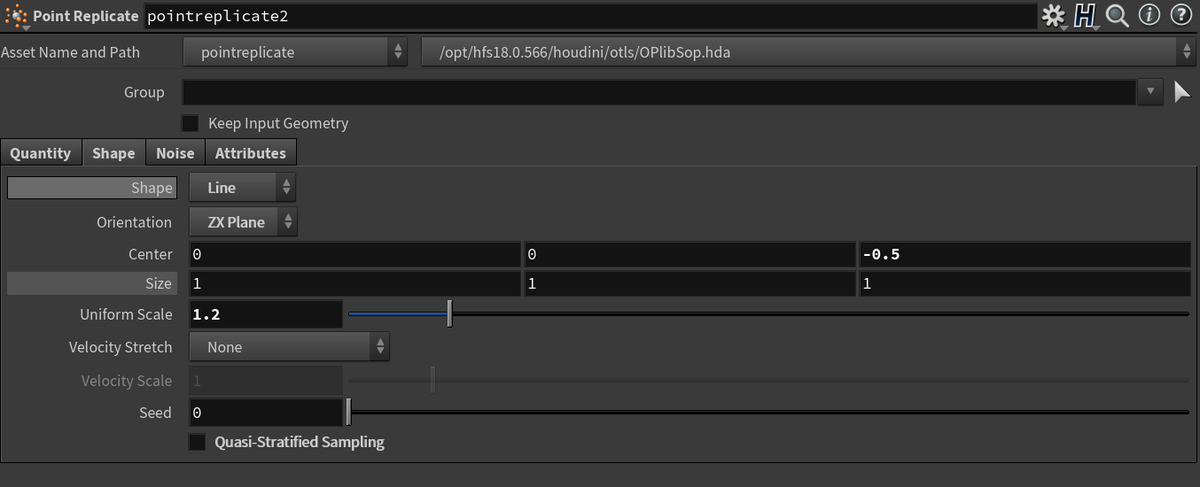Viewport: 1200px width, 487px height.
Task: Click the Size Y field
Action: [689, 284]
